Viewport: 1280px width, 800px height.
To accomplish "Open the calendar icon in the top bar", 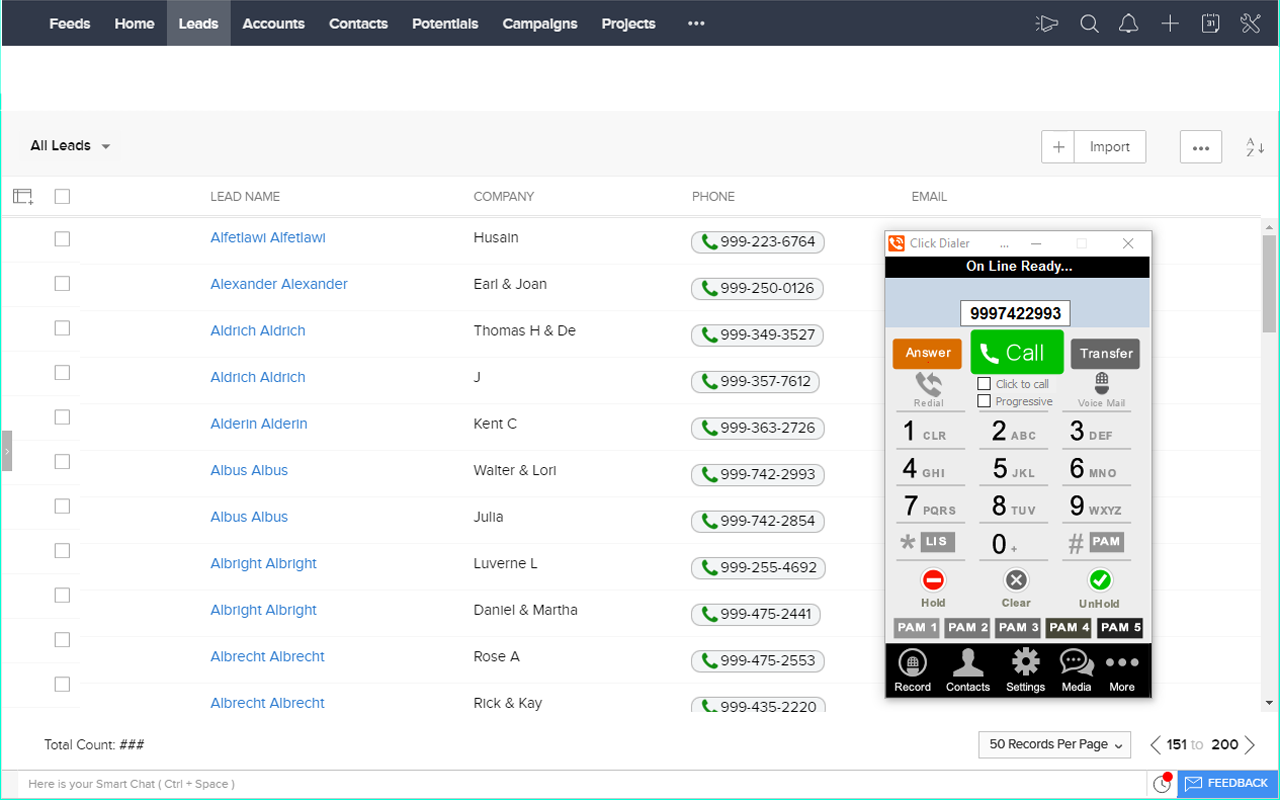I will 1210,23.
